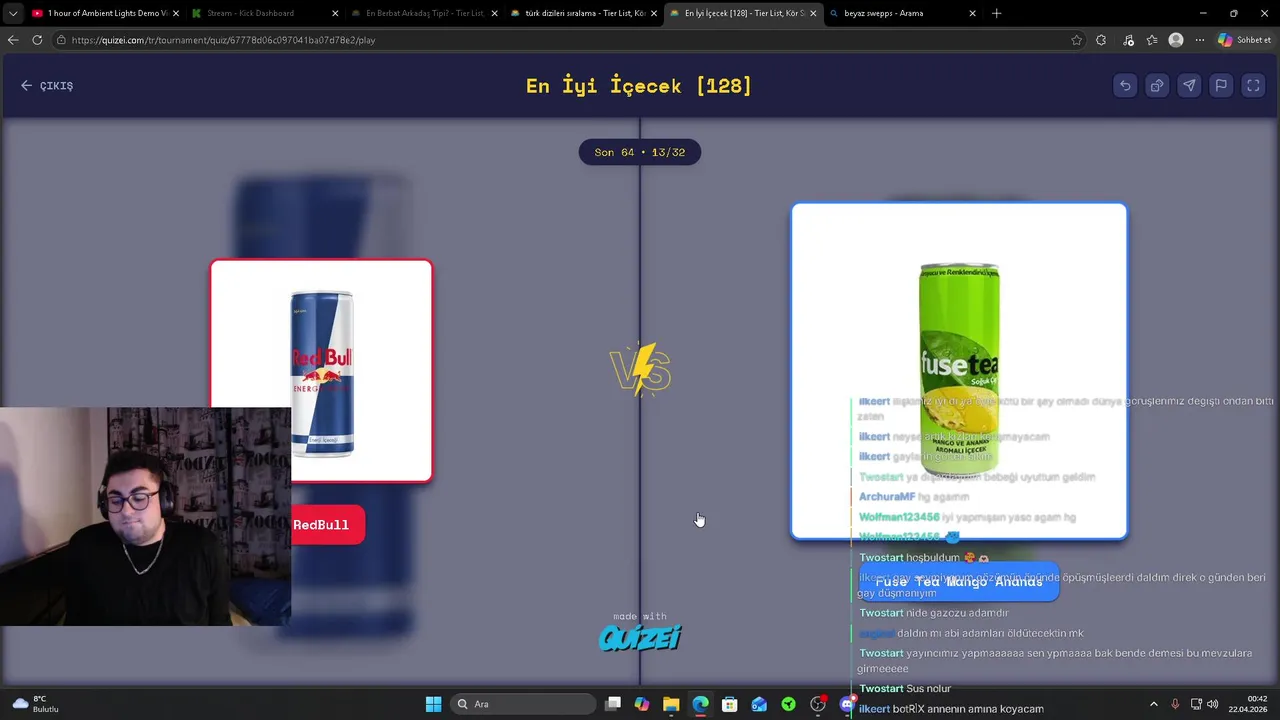
Task: Open File Explorer from the taskbar
Action: pos(671,704)
